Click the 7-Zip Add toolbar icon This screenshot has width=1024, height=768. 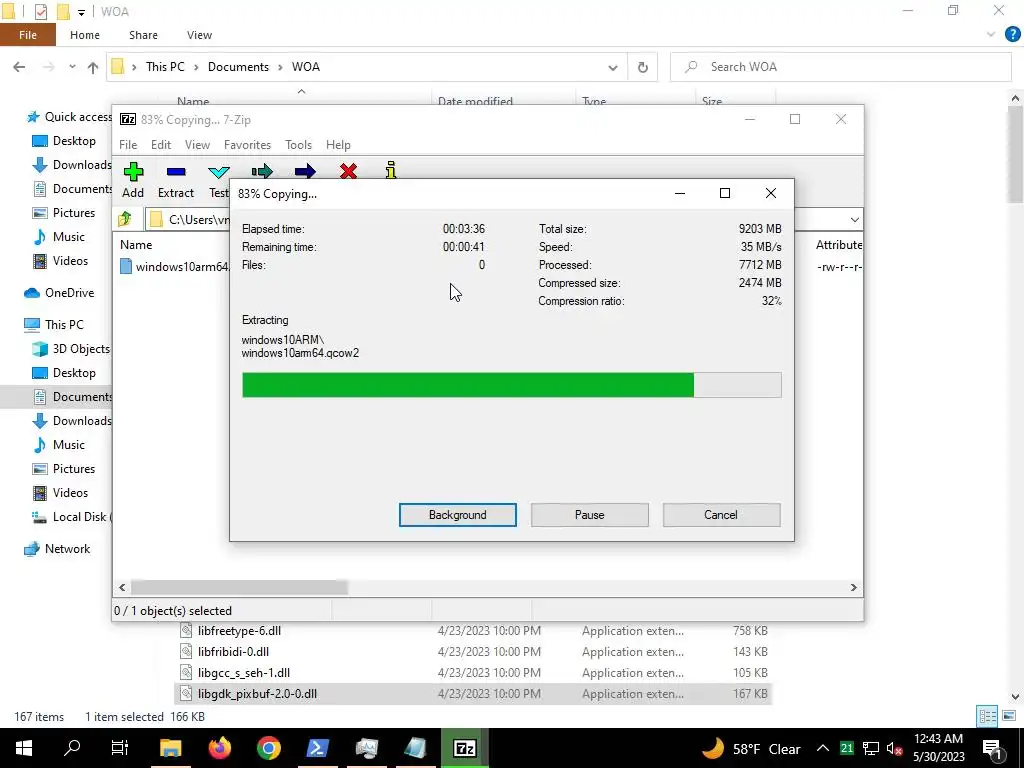click(x=133, y=172)
